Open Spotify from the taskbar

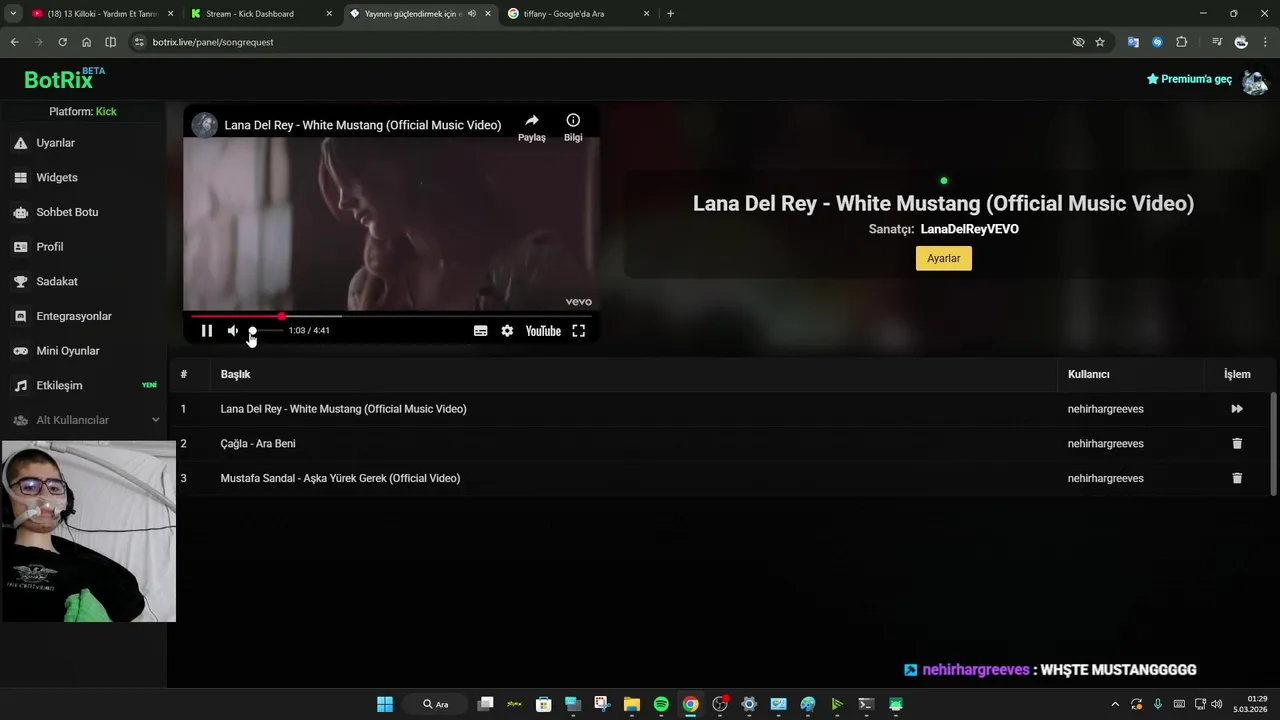661,704
